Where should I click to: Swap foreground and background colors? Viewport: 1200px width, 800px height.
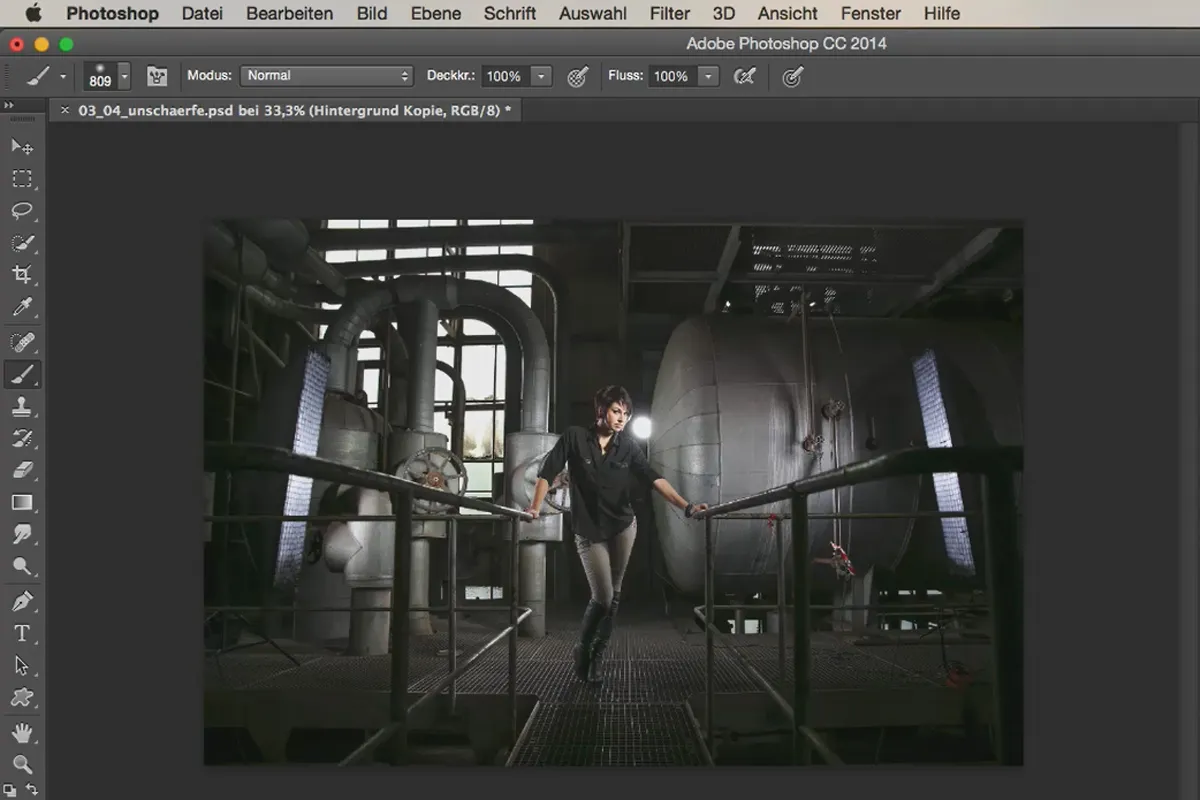click(x=32, y=790)
